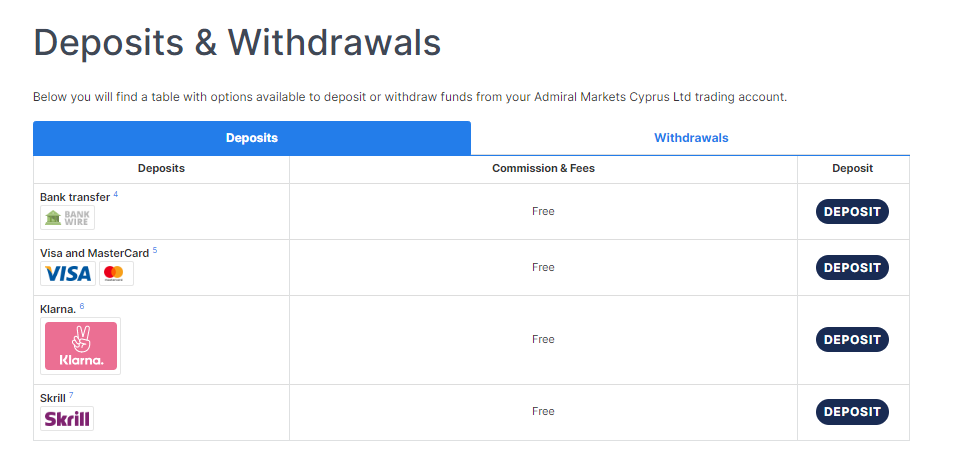Viewport: 969px width, 460px height.
Task: Click the Deposits & Withdrawals page heading
Action: (237, 43)
